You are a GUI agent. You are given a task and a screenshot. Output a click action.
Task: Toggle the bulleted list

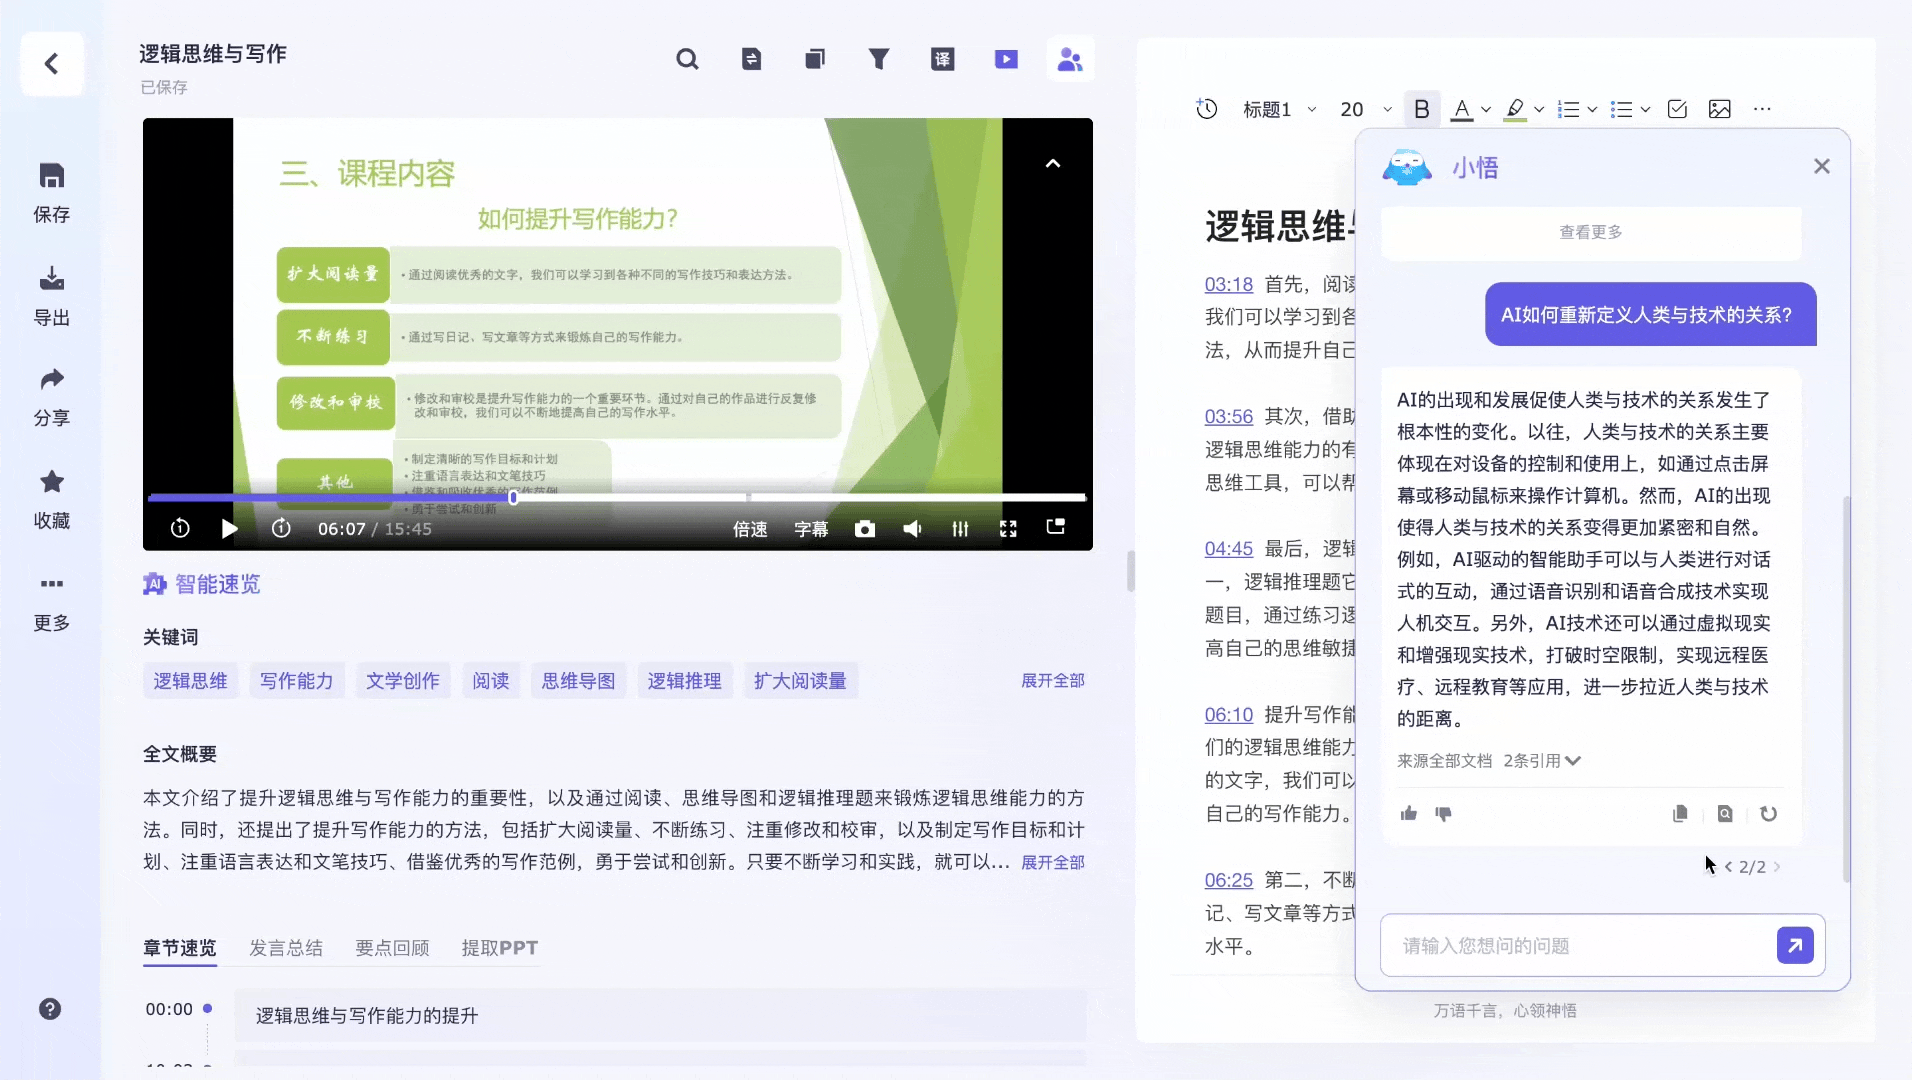1621,109
